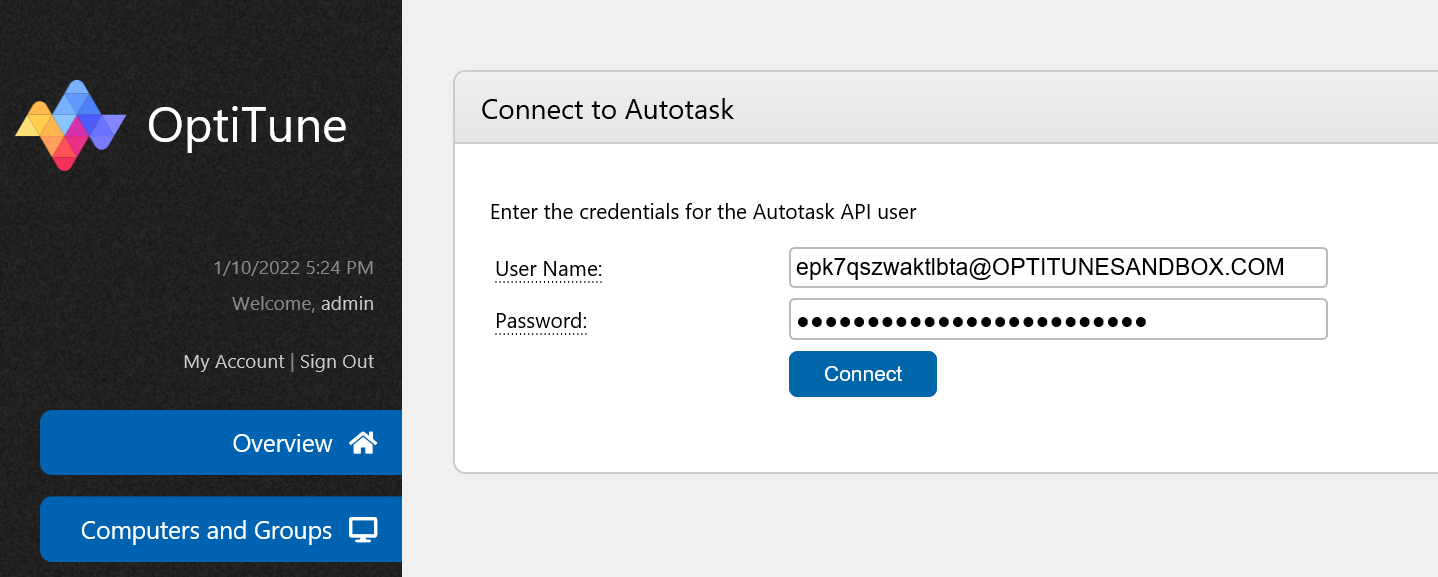Open the Overview navigation item

tap(221, 443)
